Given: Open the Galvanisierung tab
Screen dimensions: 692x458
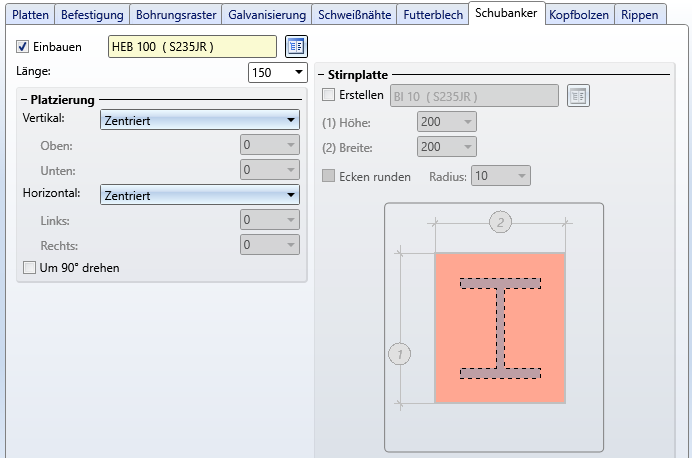Looking at the screenshot, I should 267,15.
